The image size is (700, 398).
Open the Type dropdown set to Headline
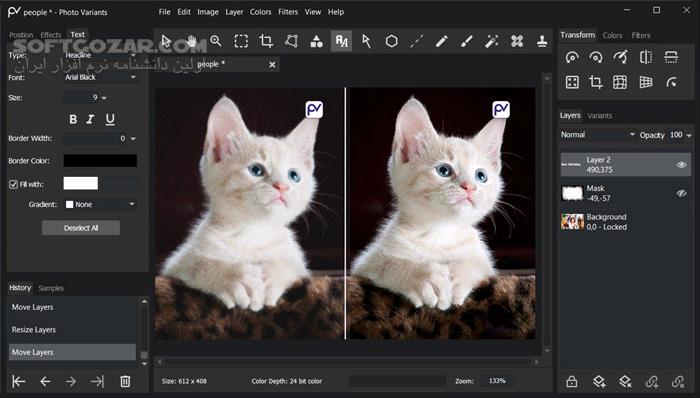[x=100, y=55]
